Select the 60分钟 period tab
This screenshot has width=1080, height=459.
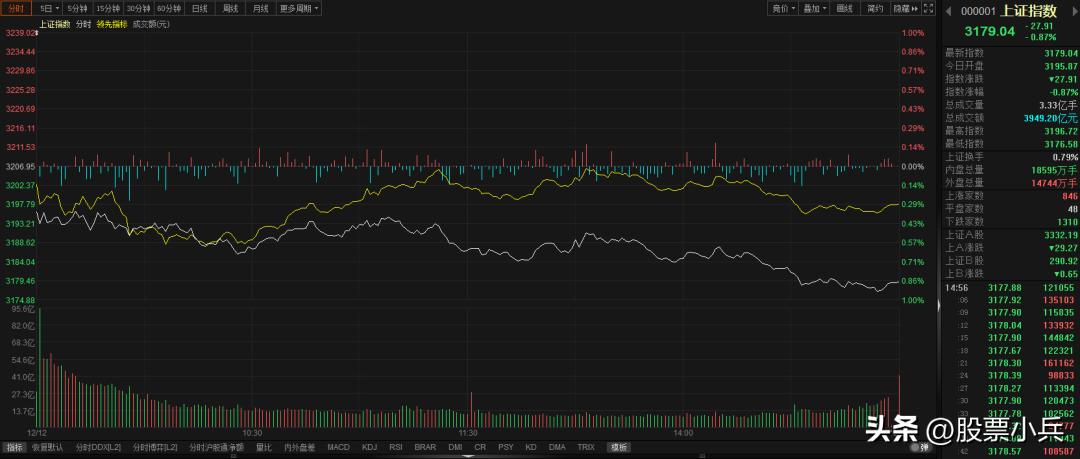(x=169, y=9)
